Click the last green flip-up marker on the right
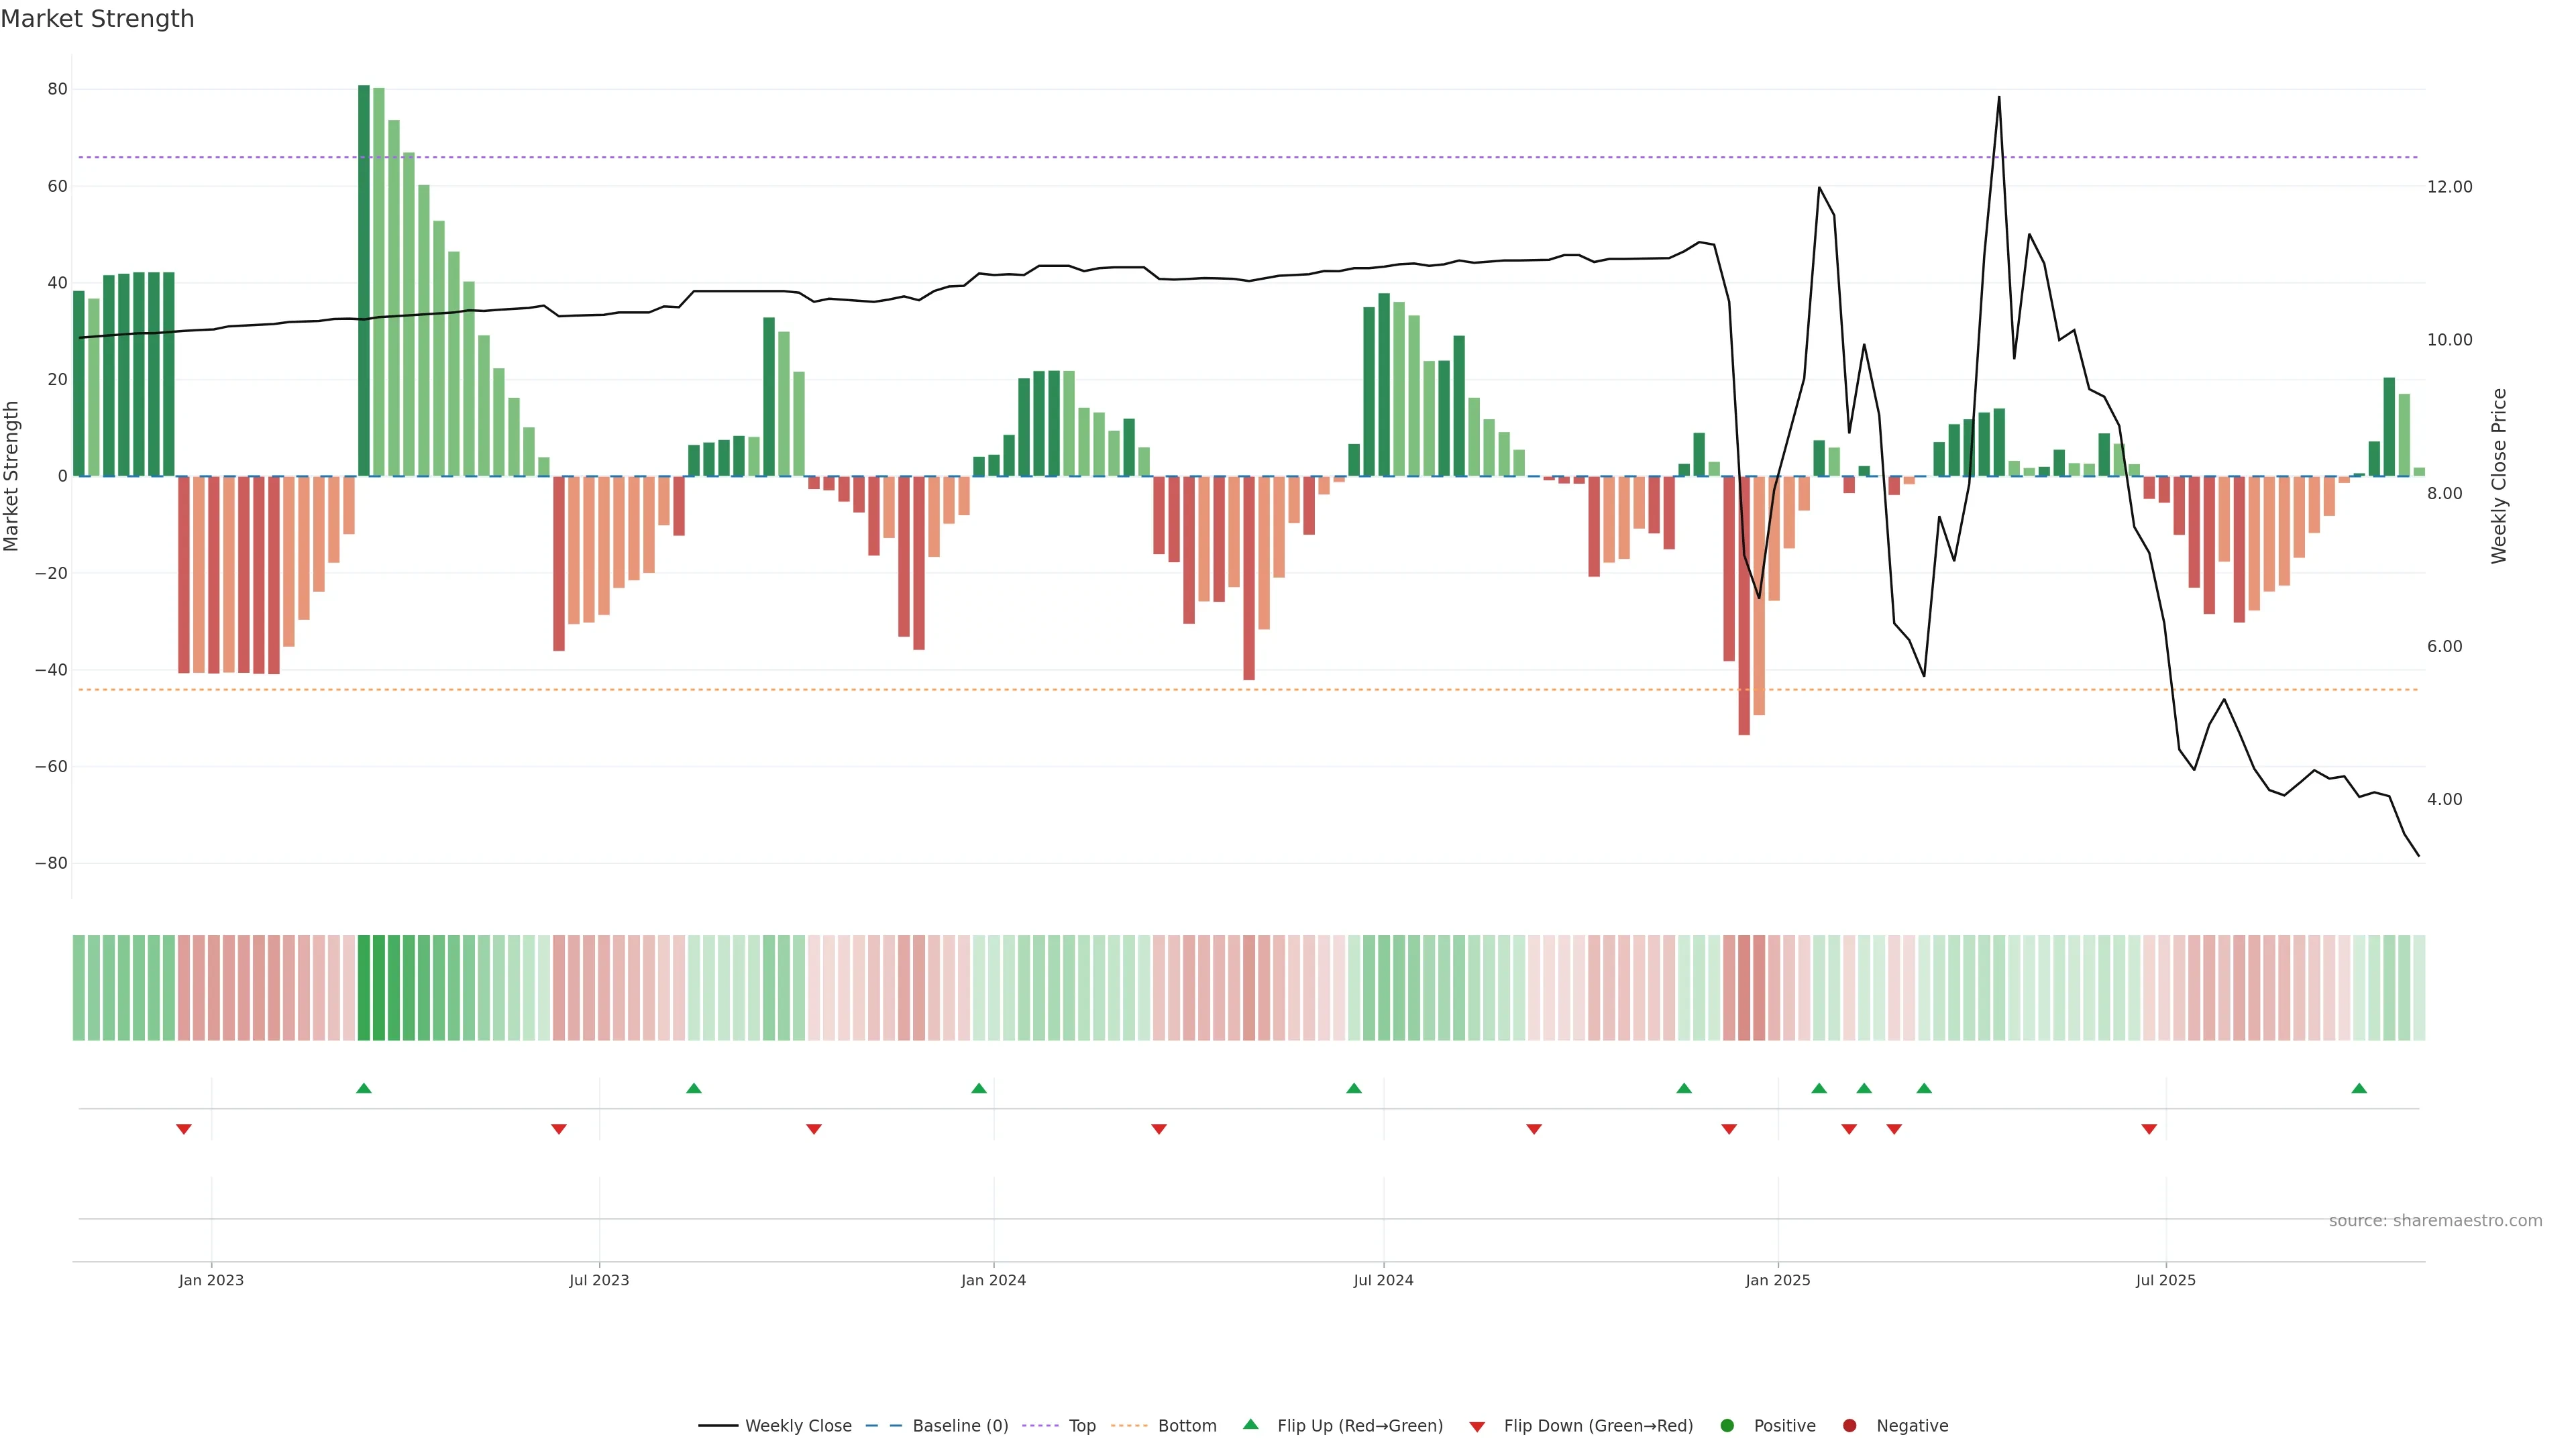The width and height of the screenshot is (2576, 1449). click(x=2359, y=1088)
